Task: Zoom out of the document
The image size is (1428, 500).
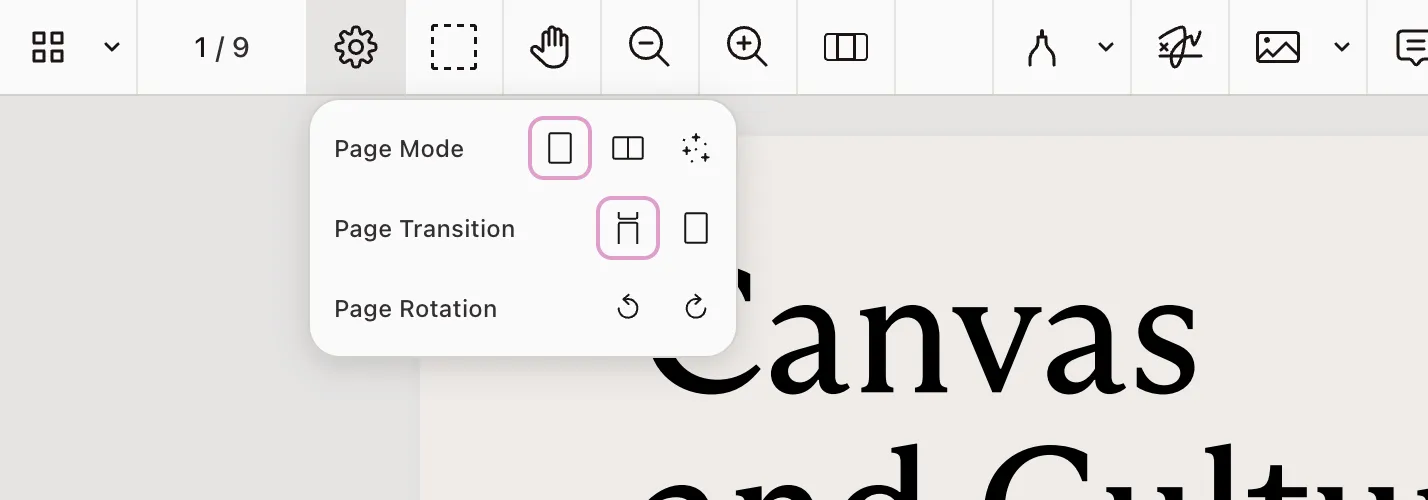Action: coord(649,47)
